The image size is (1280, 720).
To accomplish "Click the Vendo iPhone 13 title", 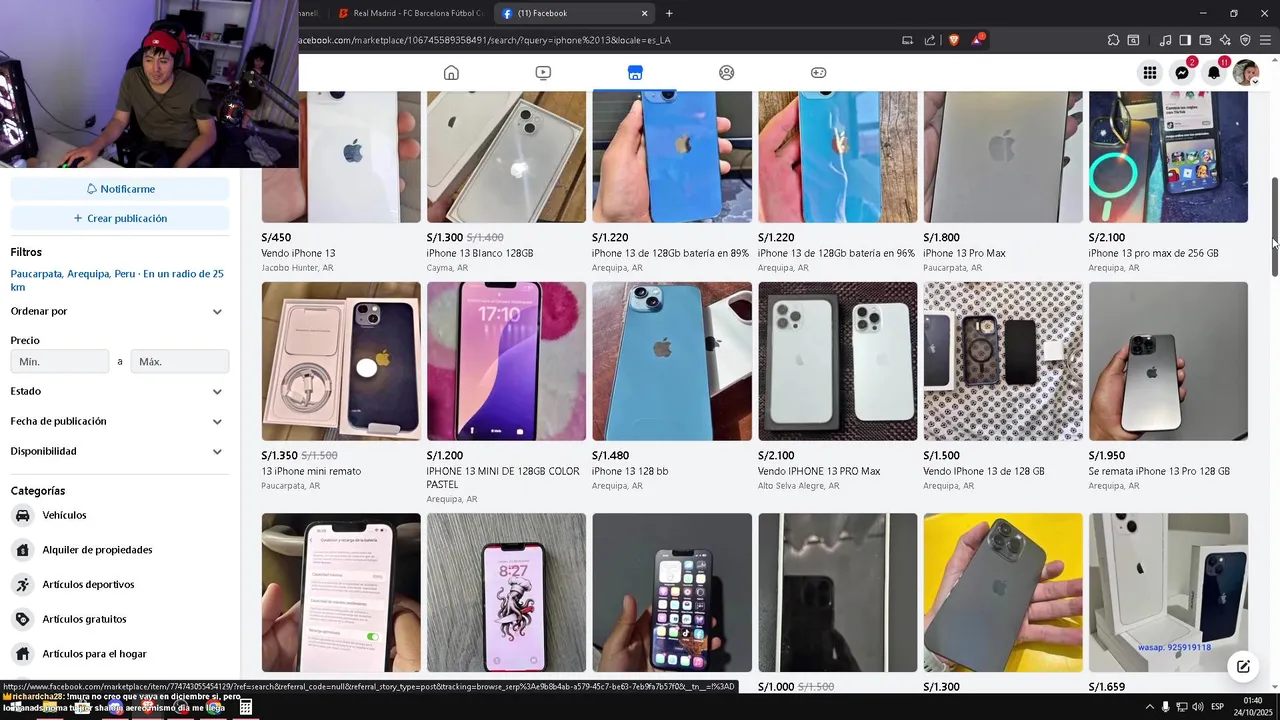I will point(298,253).
